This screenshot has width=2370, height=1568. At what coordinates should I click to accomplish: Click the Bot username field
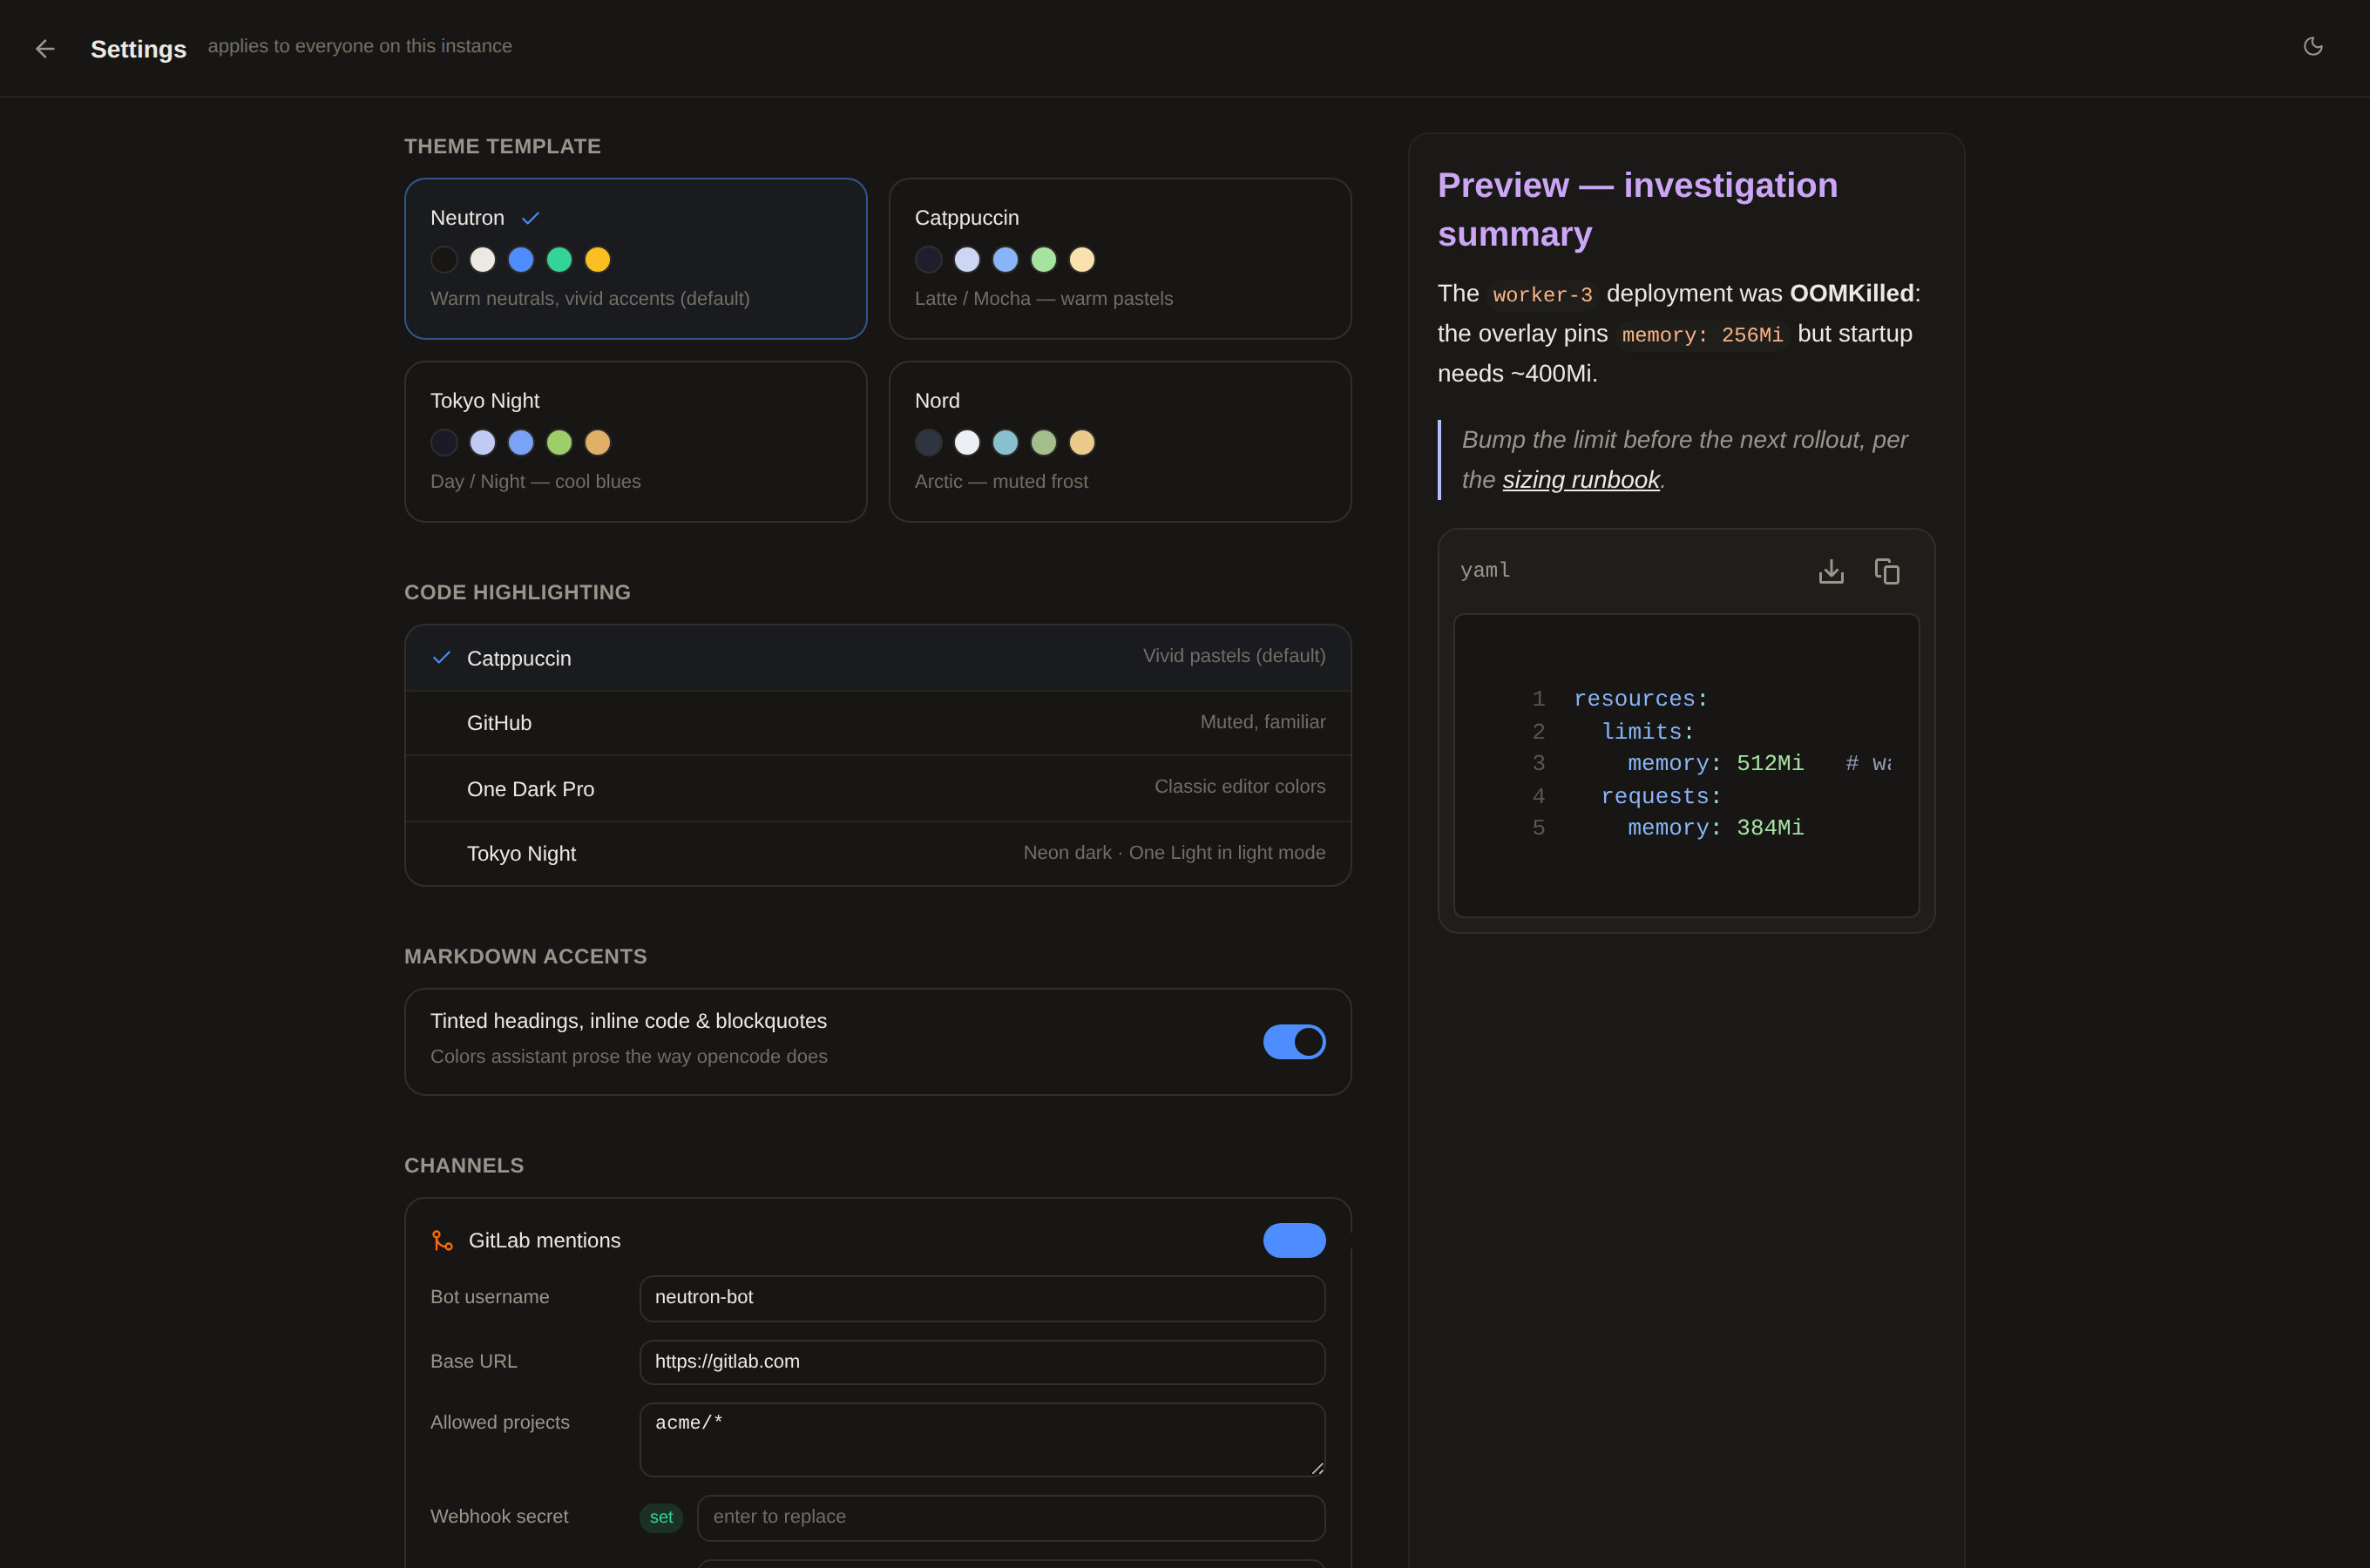[982, 1298]
